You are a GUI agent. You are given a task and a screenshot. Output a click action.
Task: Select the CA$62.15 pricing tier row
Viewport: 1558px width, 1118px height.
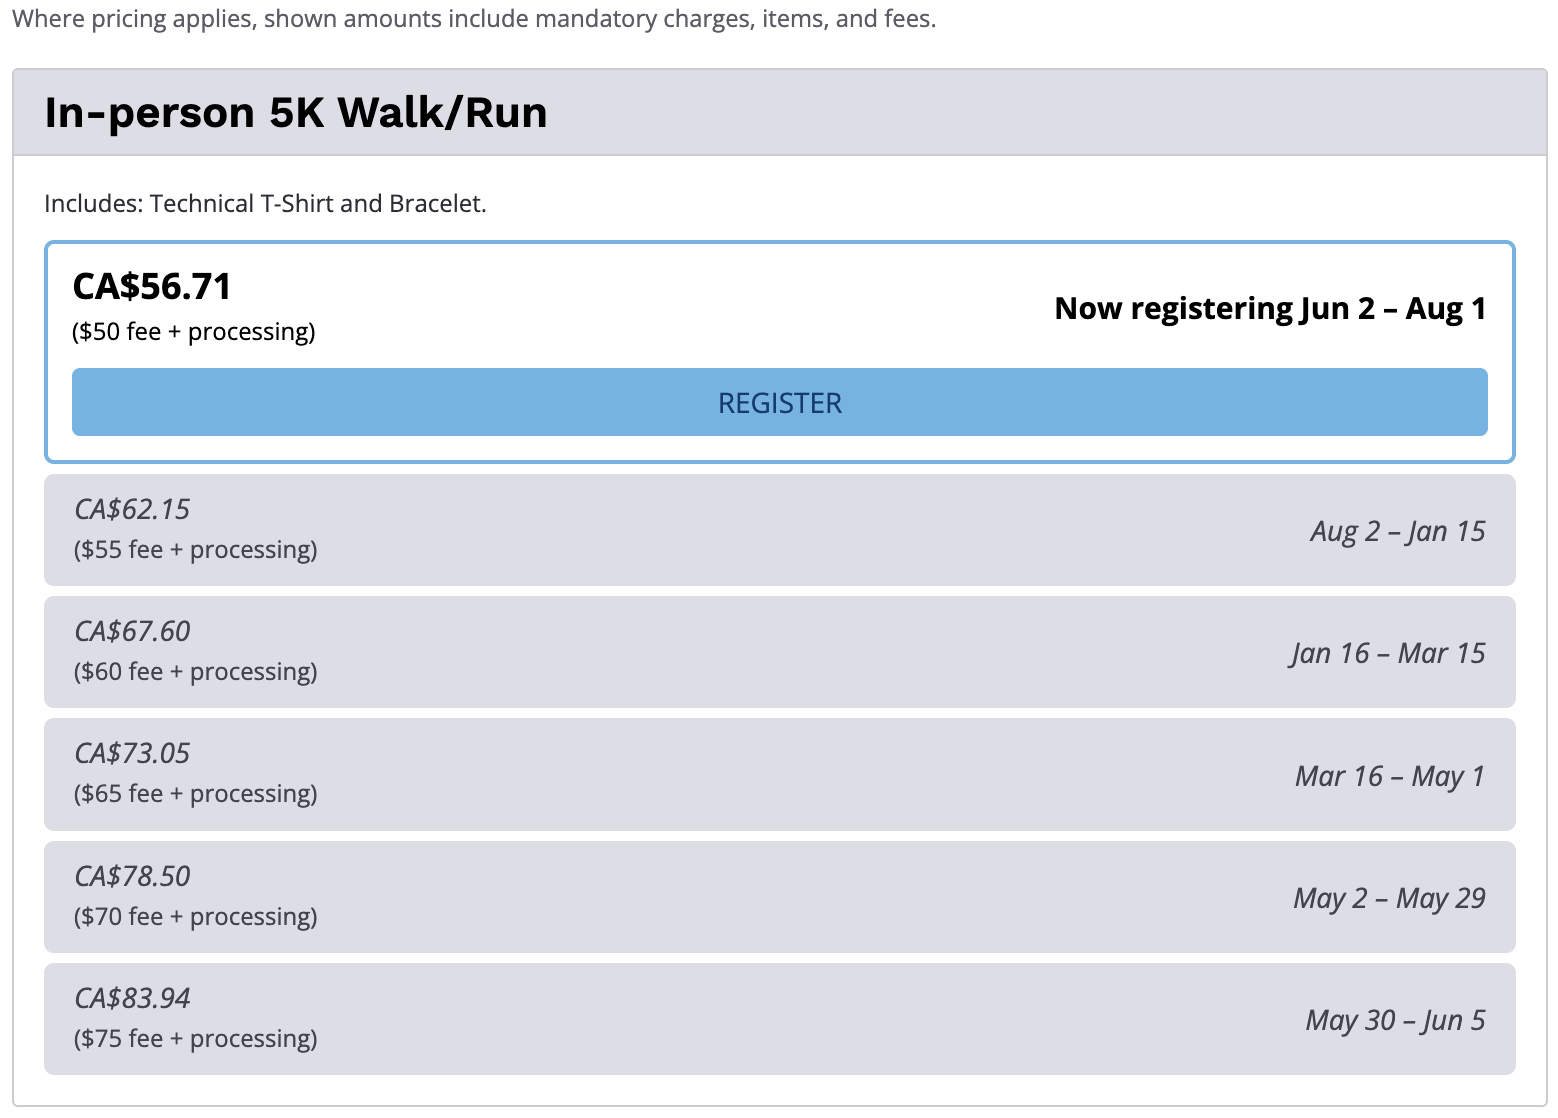pos(779,530)
